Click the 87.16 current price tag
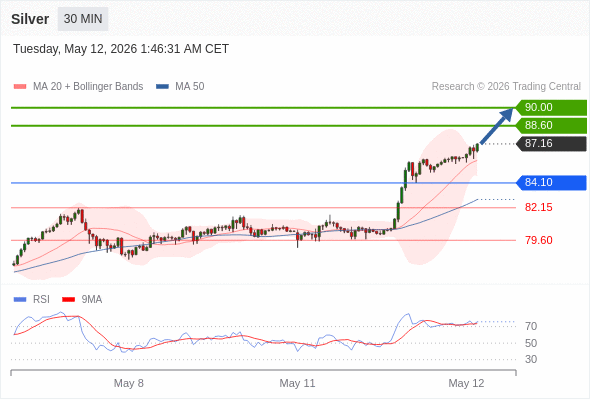This screenshot has width=590, height=400. 551,144
